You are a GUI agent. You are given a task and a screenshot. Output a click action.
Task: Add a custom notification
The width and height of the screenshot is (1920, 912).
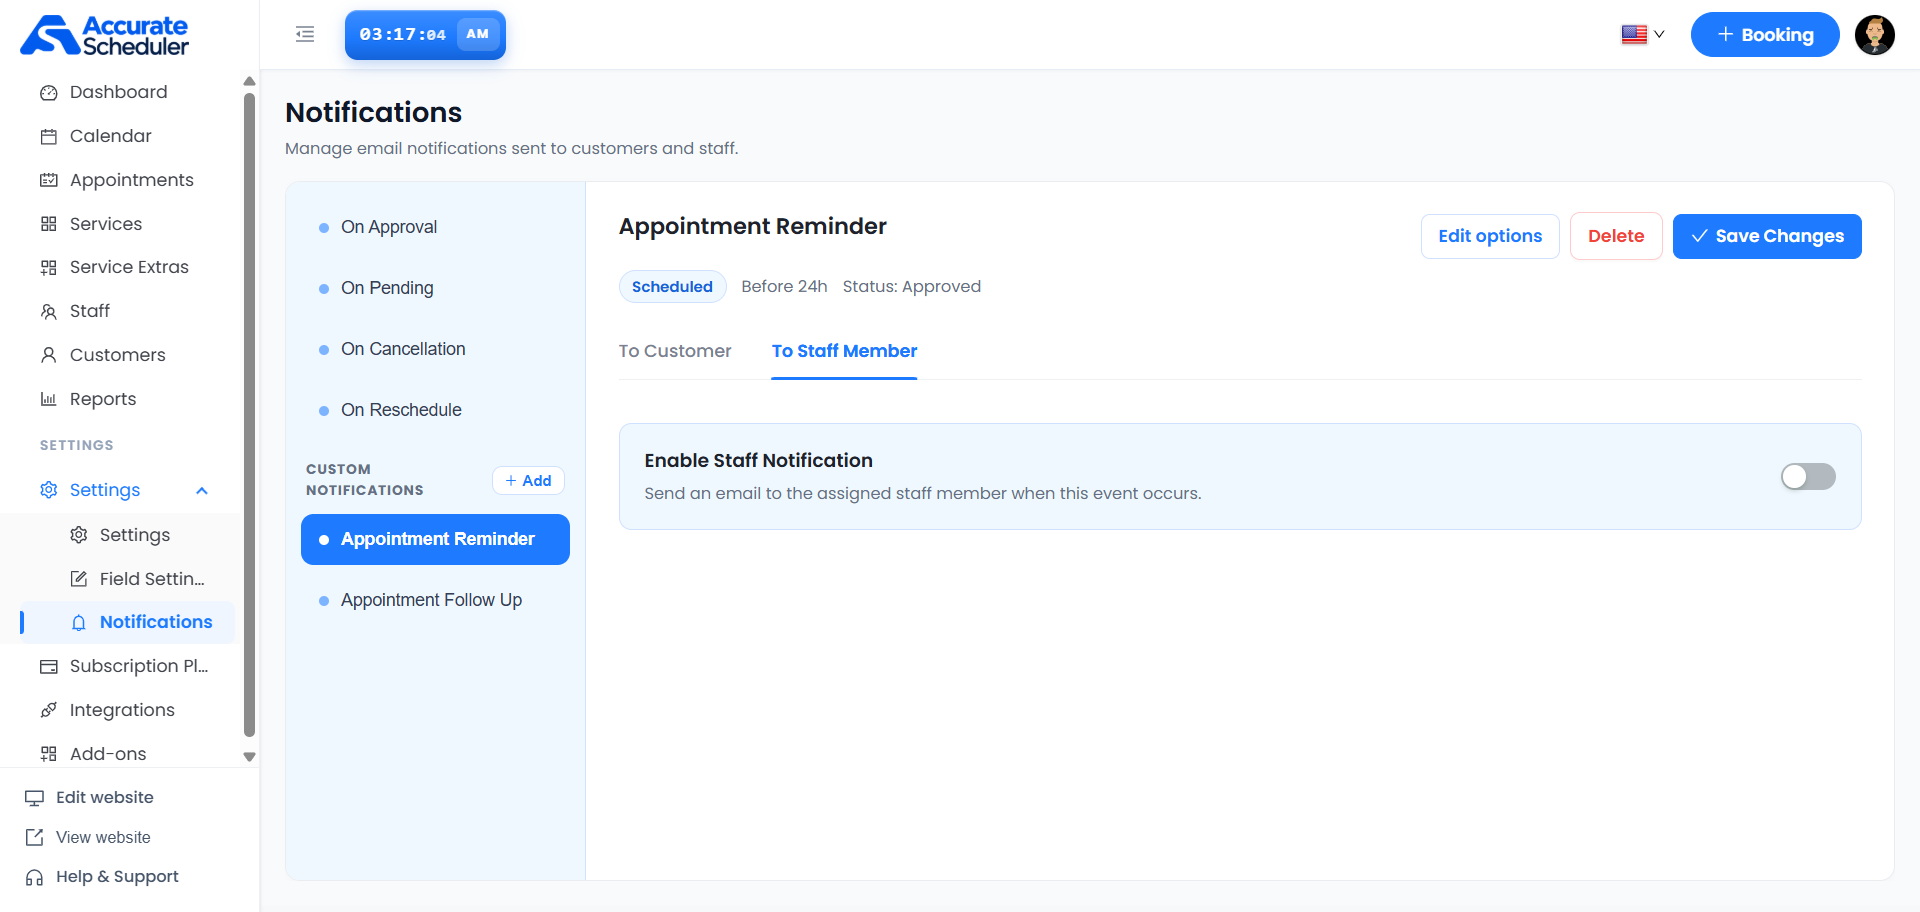pyautogui.click(x=528, y=481)
